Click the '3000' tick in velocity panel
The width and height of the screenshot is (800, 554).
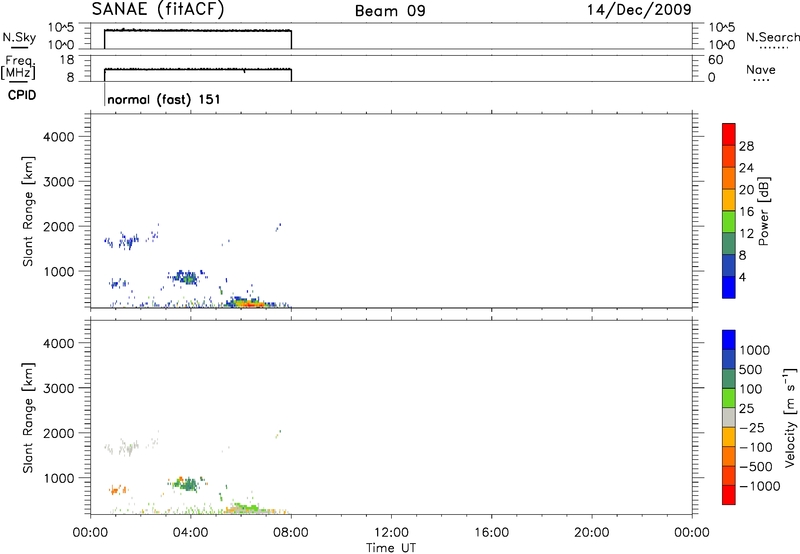pos(59,388)
